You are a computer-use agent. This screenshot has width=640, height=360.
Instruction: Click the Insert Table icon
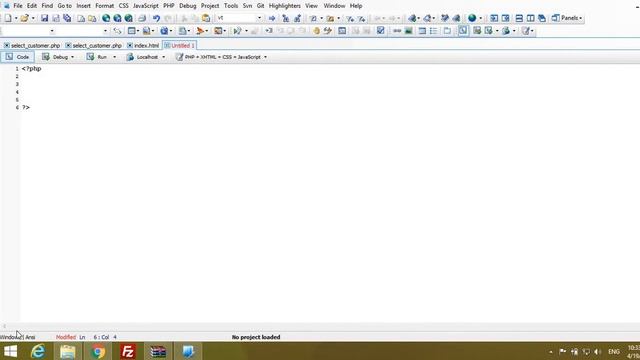422,31
